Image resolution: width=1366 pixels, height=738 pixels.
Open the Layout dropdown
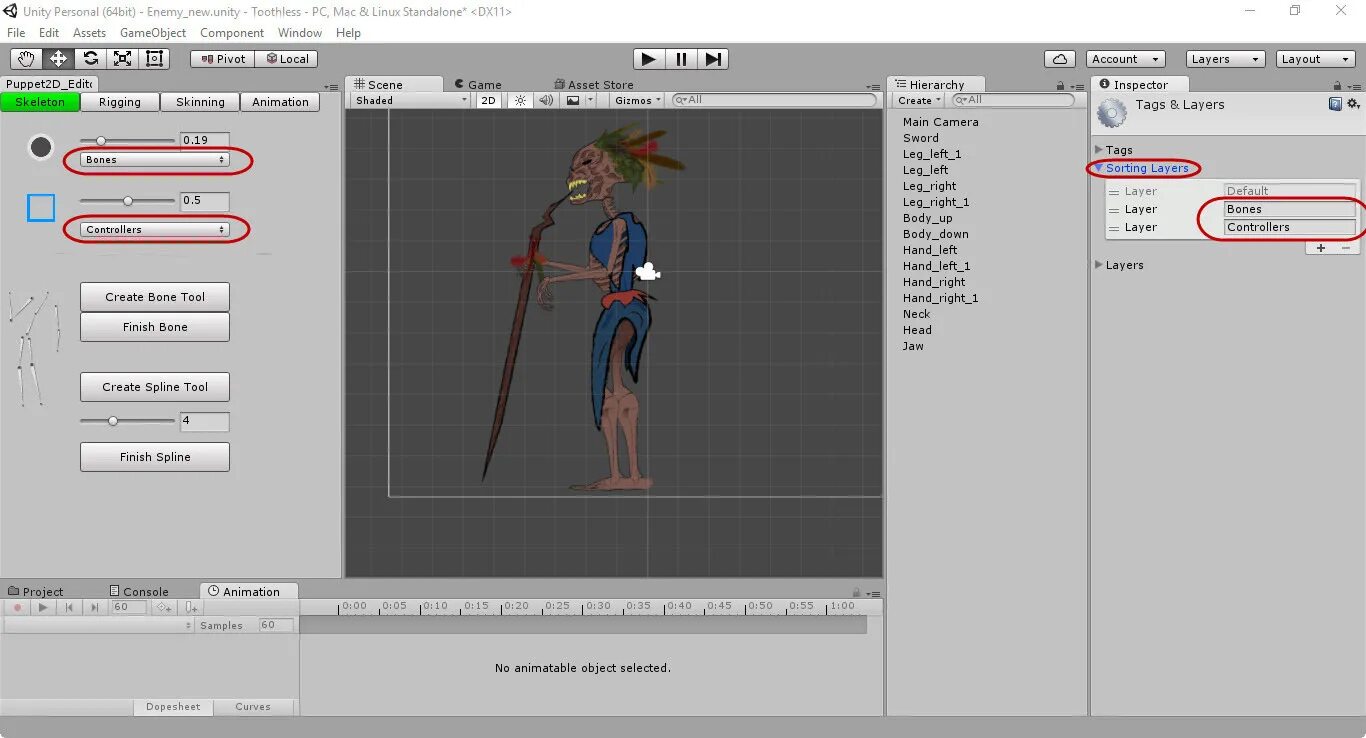[1316, 59]
